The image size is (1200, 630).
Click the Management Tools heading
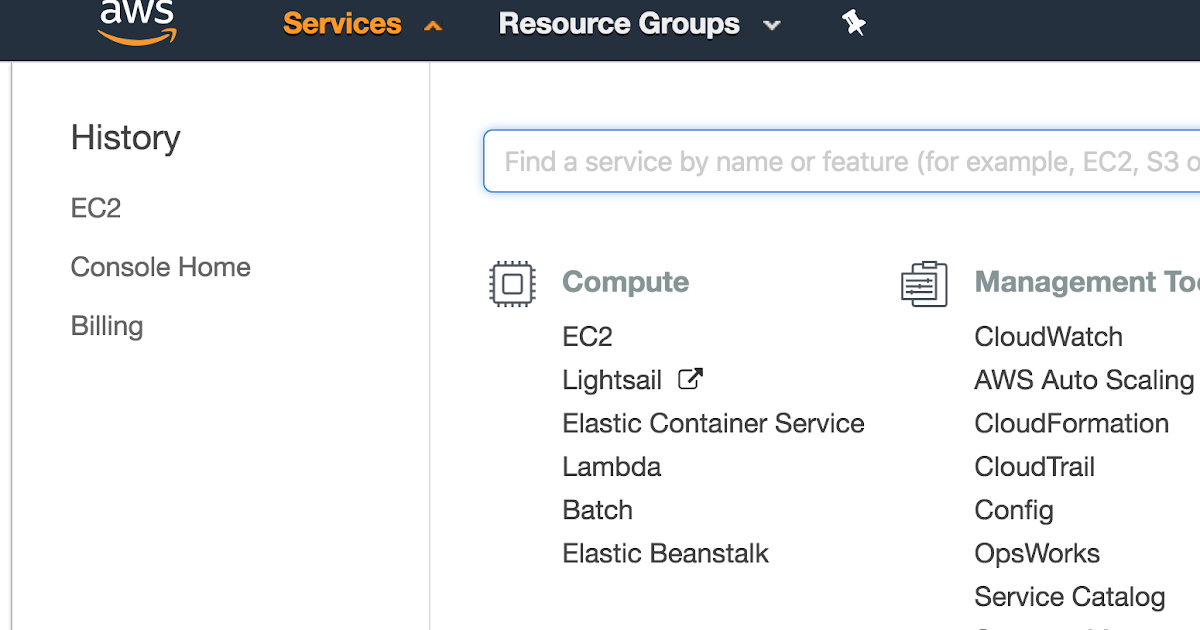tap(1087, 282)
